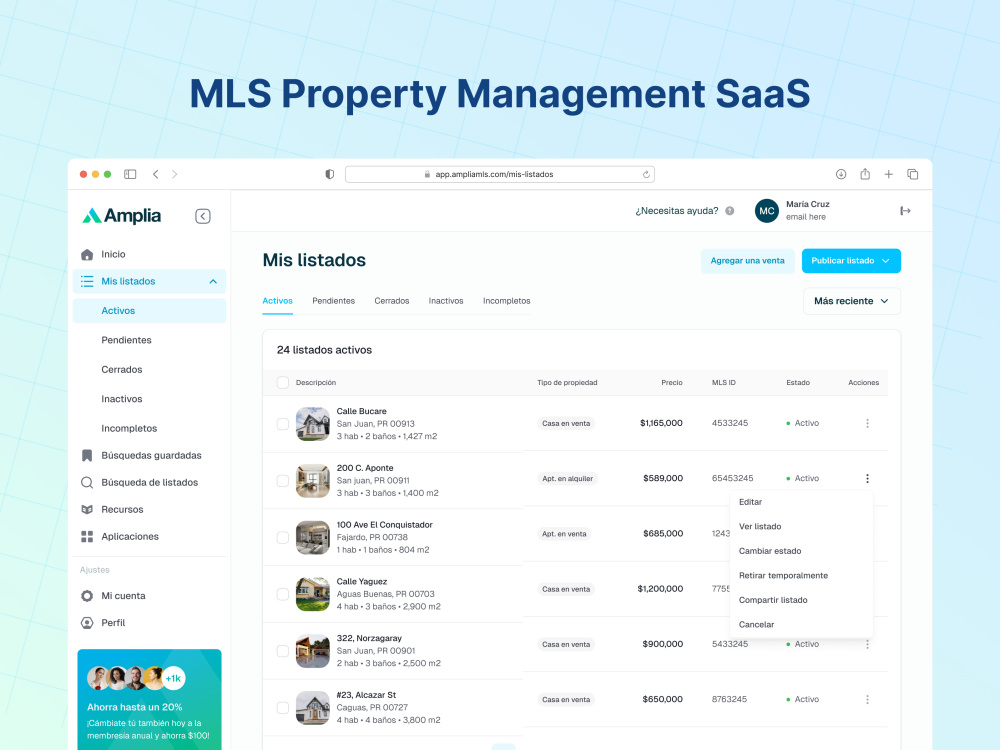
Task: Select the Activos tab
Action: click(277, 301)
